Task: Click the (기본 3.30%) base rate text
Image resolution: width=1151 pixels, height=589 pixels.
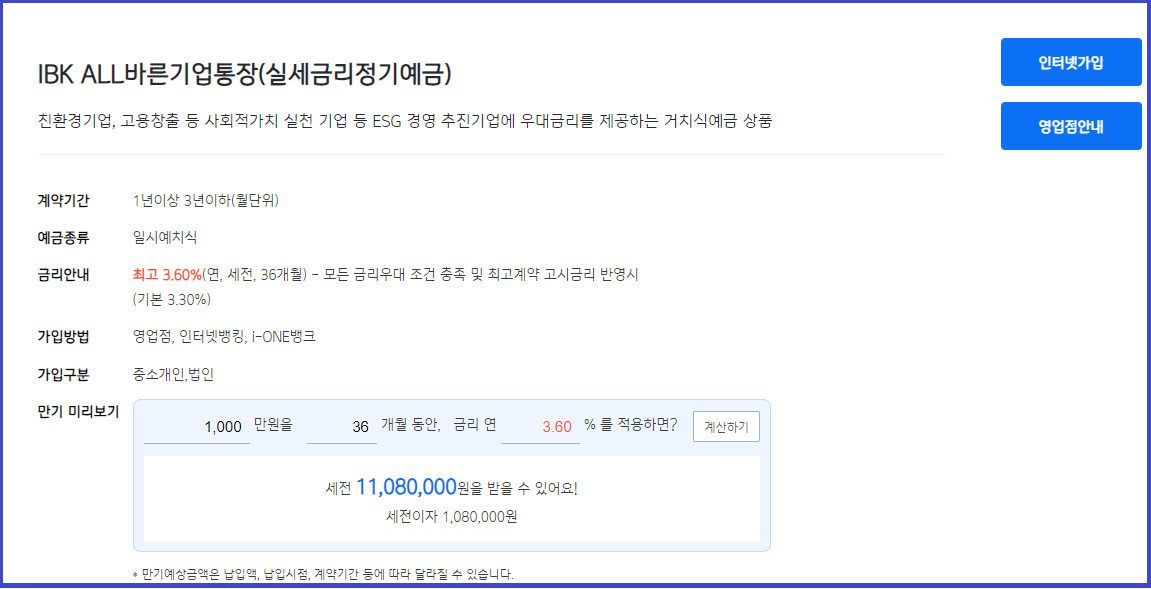Action: pyautogui.click(x=173, y=300)
